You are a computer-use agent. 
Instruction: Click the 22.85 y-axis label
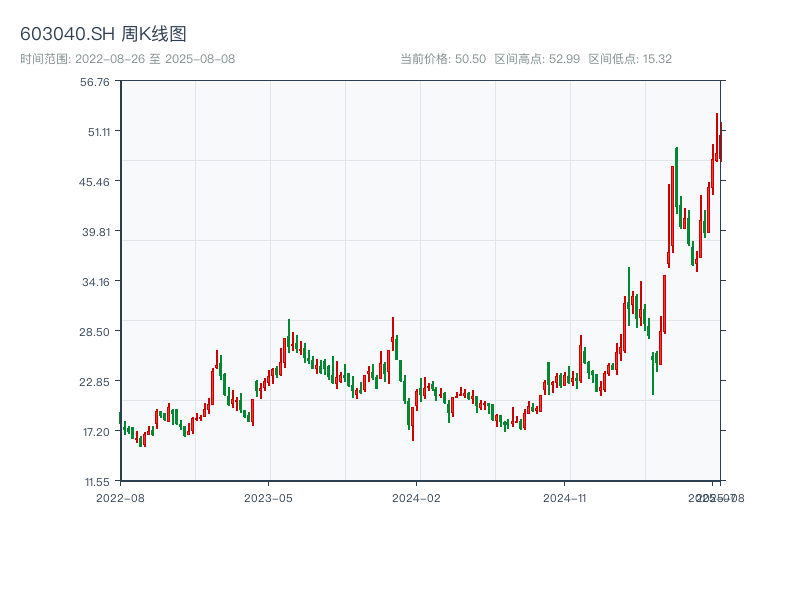94,382
